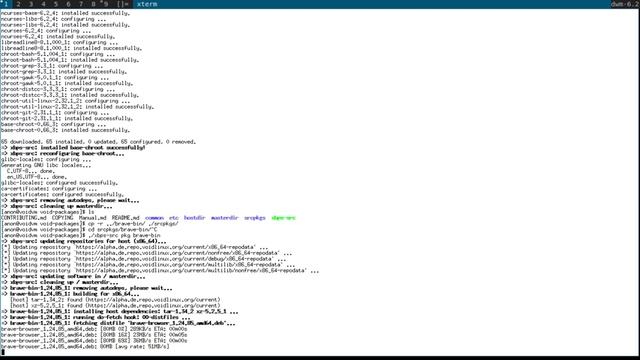
Task: Click 'Generating GNU libc locales...' line
Action: point(46,165)
